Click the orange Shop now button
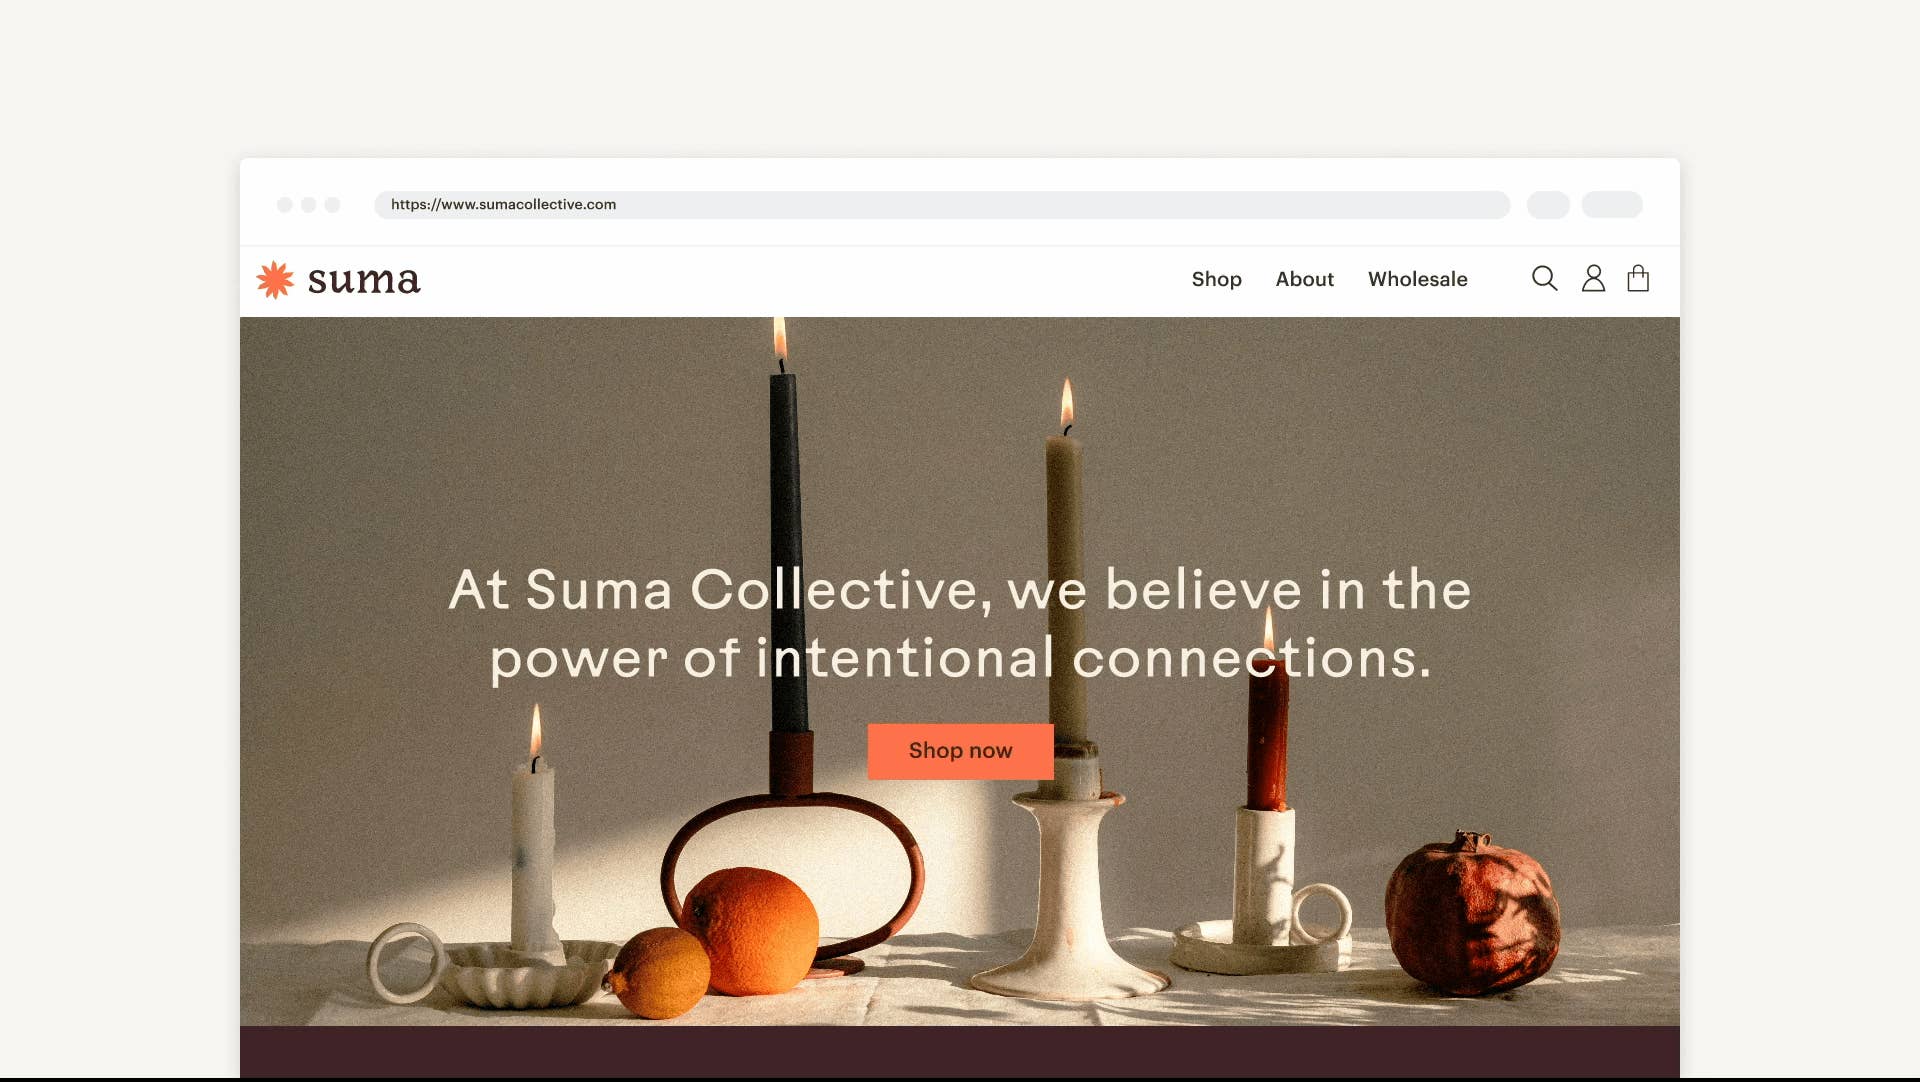Viewport: 1920px width, 1082px height. (x=960, y=751)
